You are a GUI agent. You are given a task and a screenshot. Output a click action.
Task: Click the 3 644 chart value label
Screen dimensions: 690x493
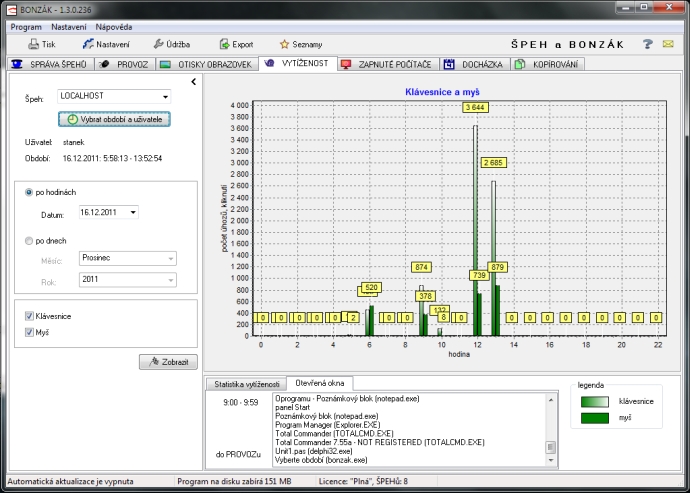click(x=475, y=107)
